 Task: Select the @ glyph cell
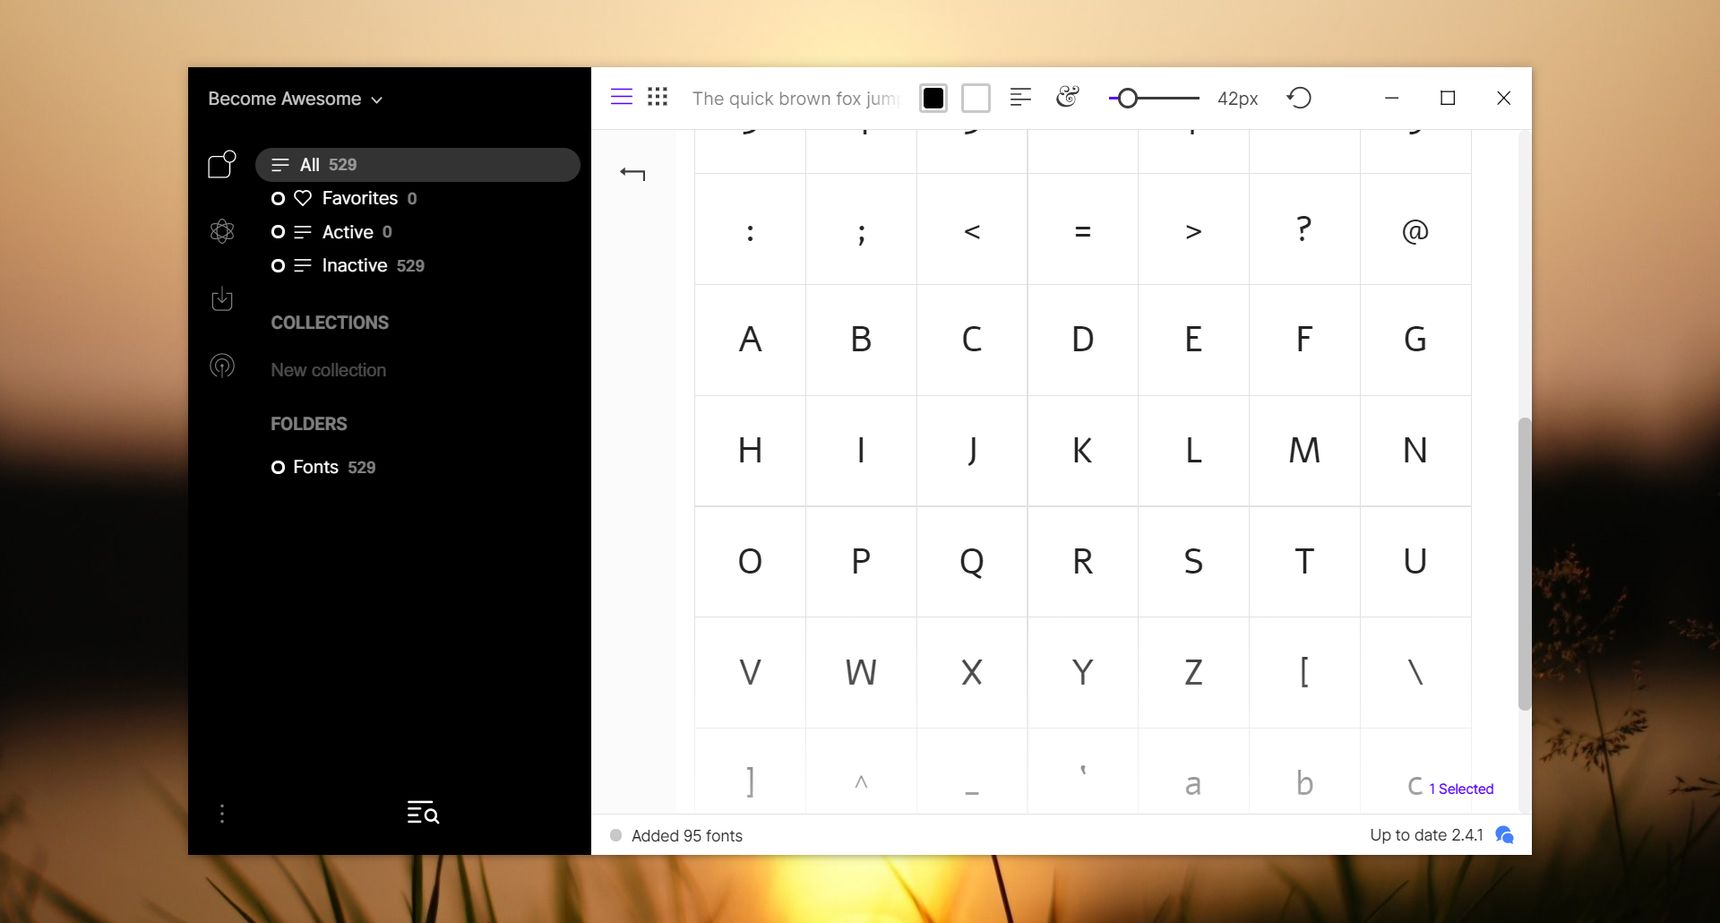1415,230
